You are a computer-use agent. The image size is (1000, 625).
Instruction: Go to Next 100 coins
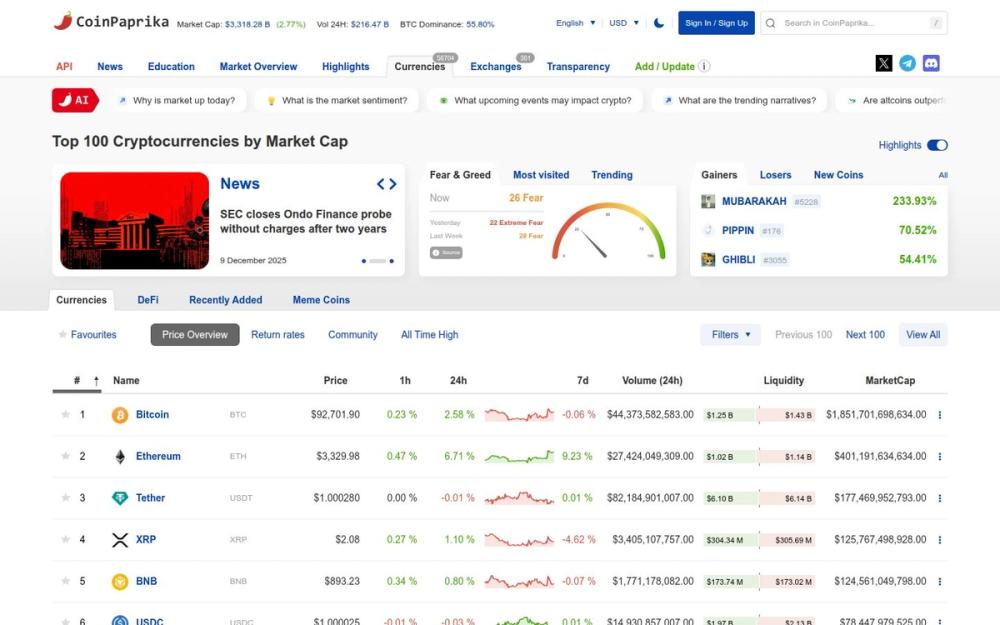coord(865,335)
